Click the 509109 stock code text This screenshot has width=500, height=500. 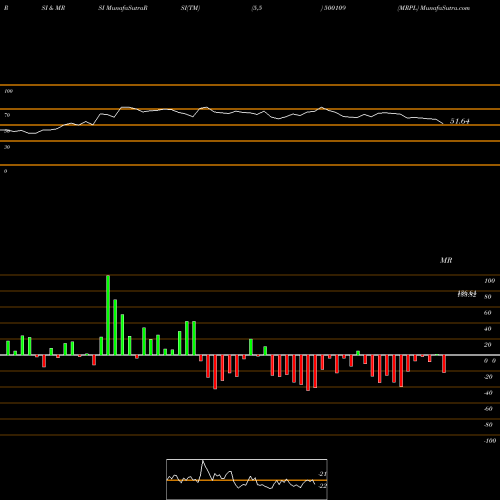coord(334,8)
